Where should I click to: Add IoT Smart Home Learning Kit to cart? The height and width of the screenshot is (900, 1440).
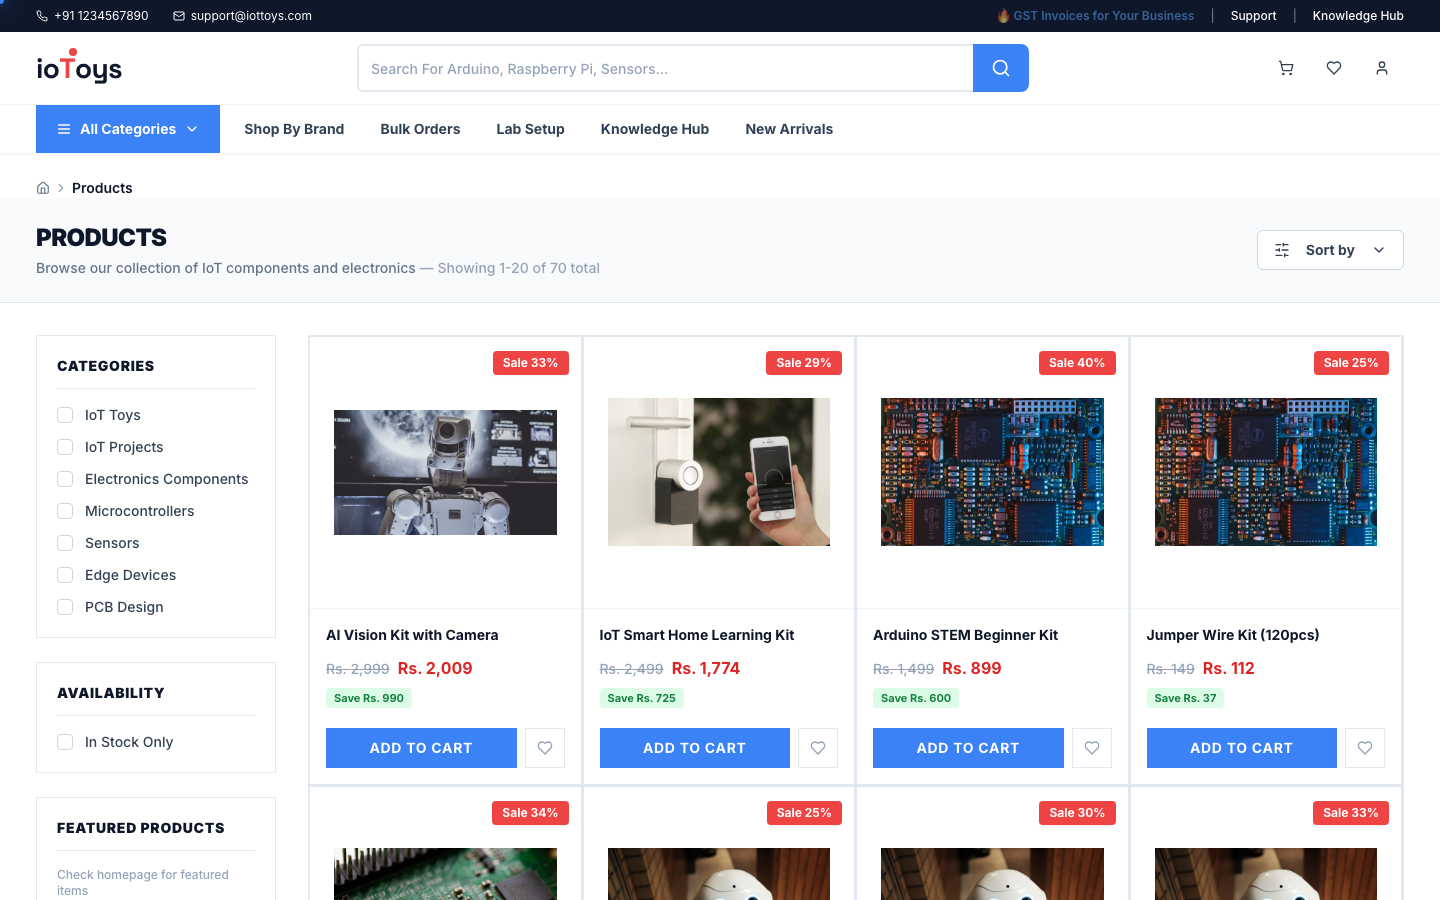(x=695, y=748)
